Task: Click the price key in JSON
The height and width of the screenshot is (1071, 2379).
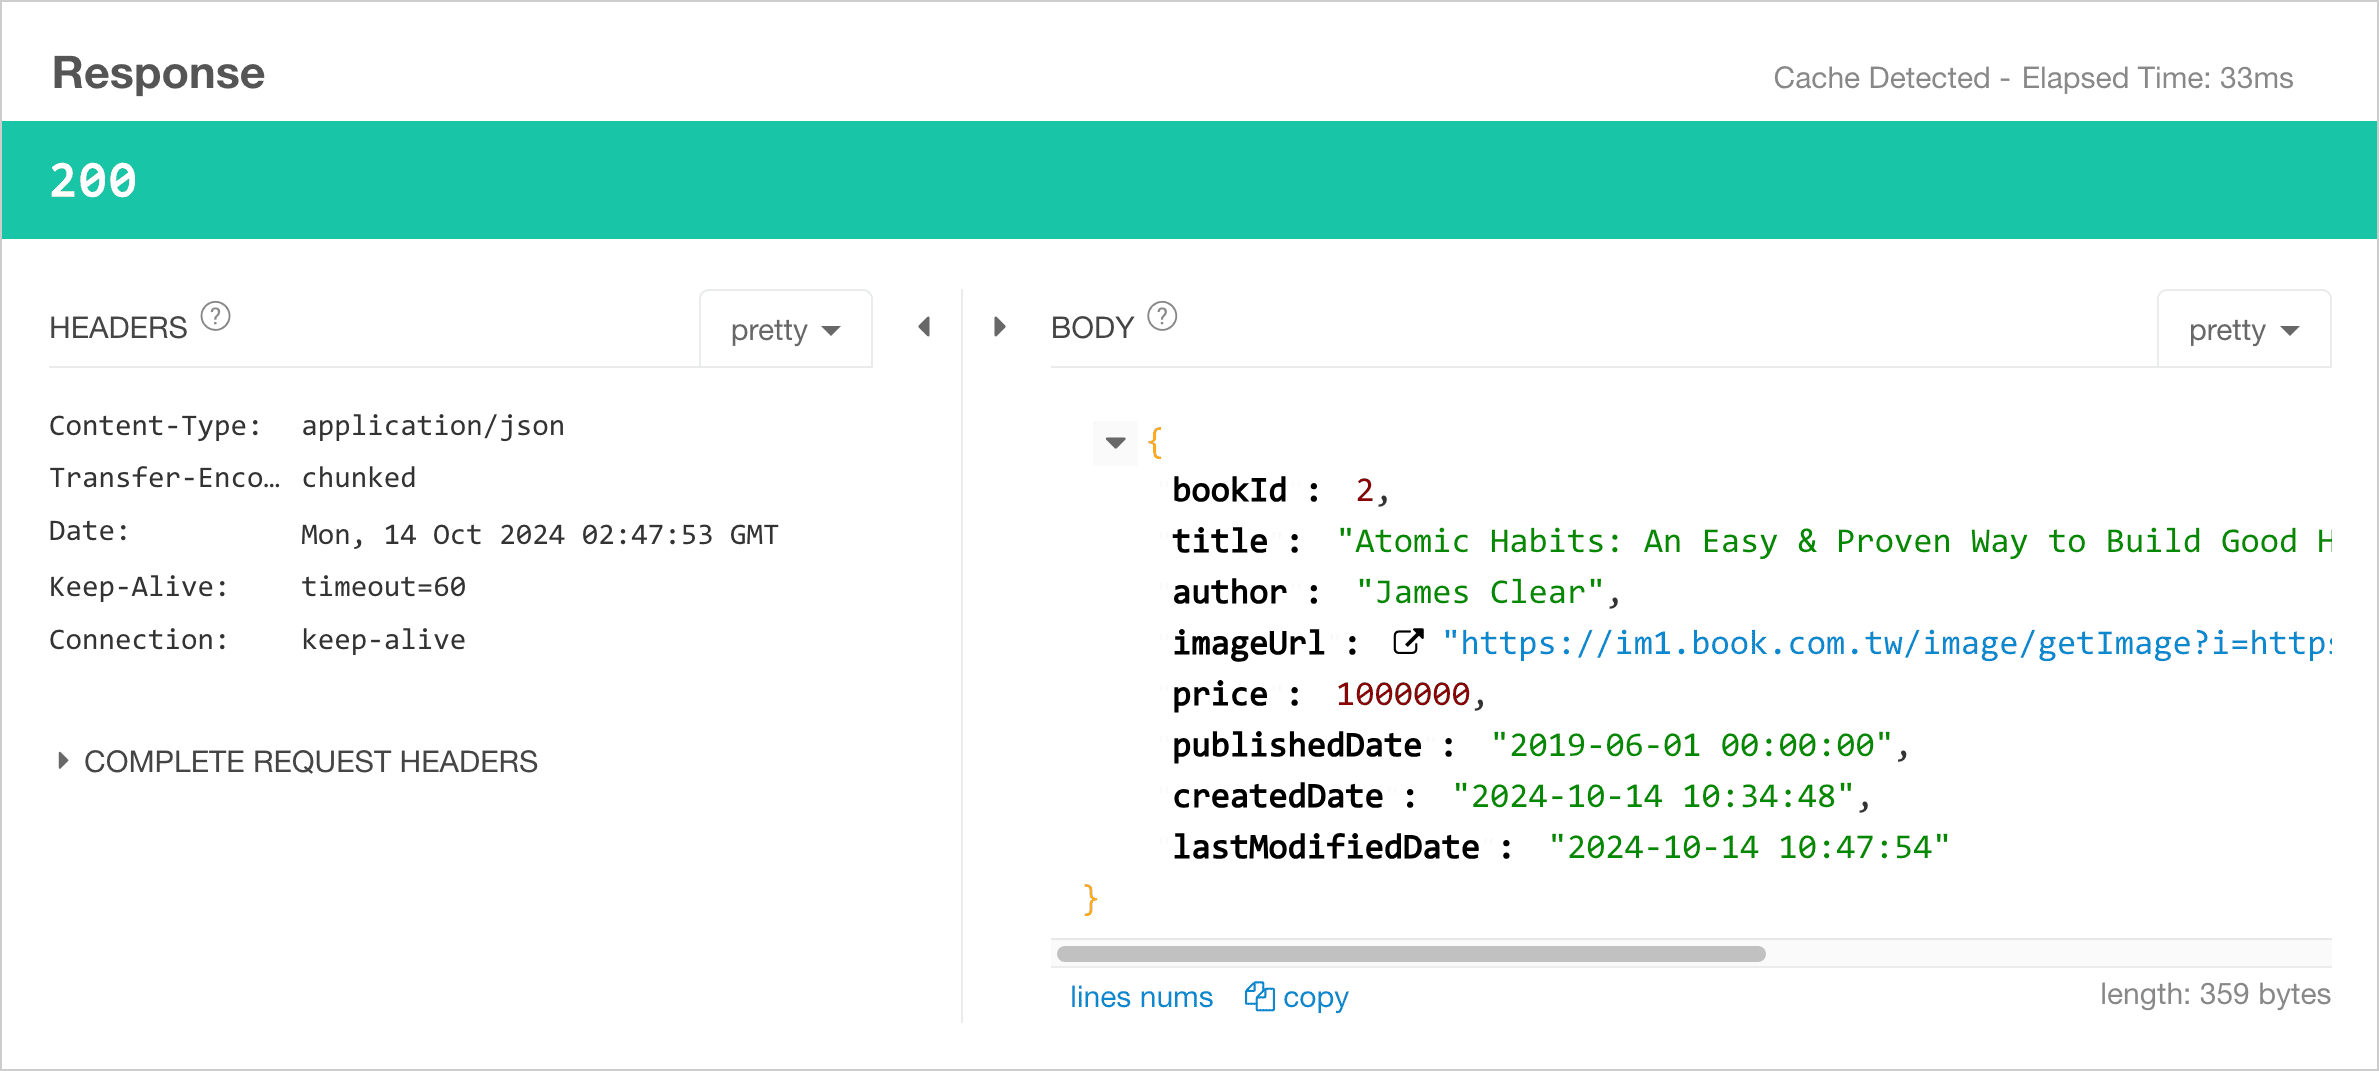Action: coord(1220,694)
